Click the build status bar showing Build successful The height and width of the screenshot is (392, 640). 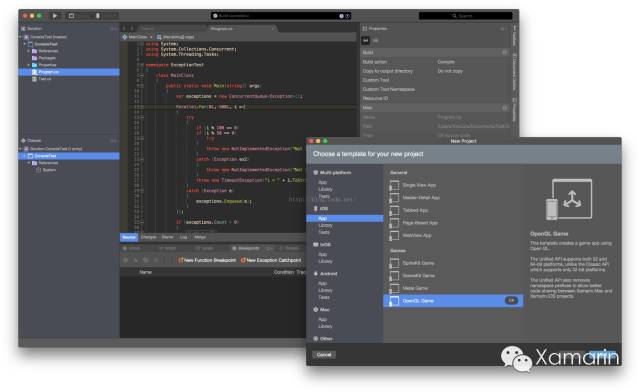point(281,16)
